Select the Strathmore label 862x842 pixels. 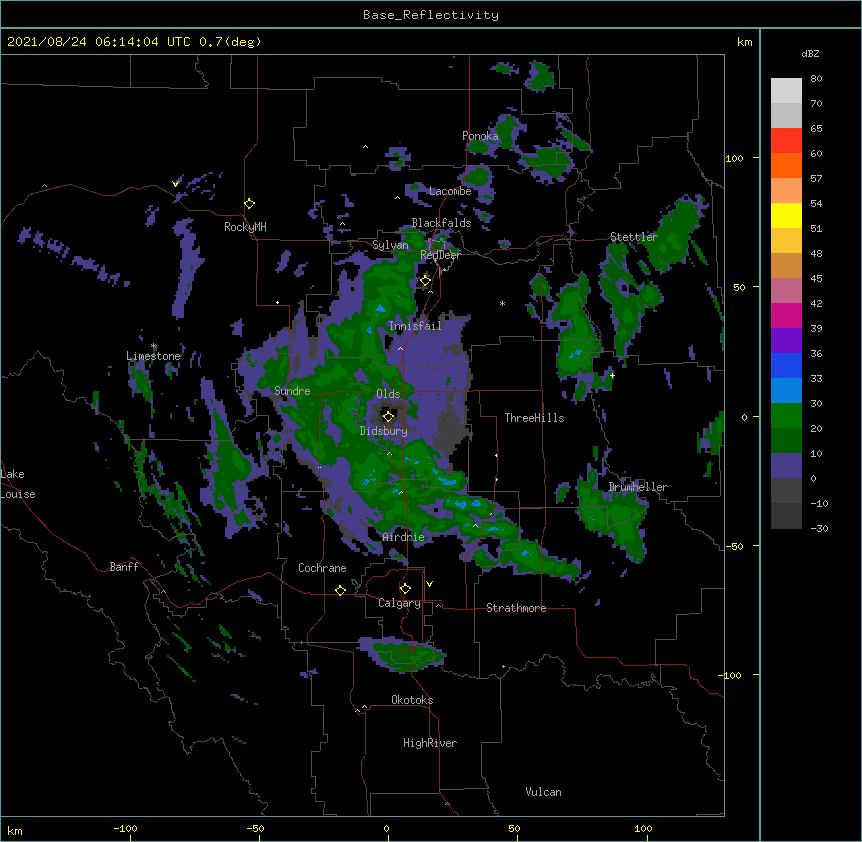click(516, 608)
